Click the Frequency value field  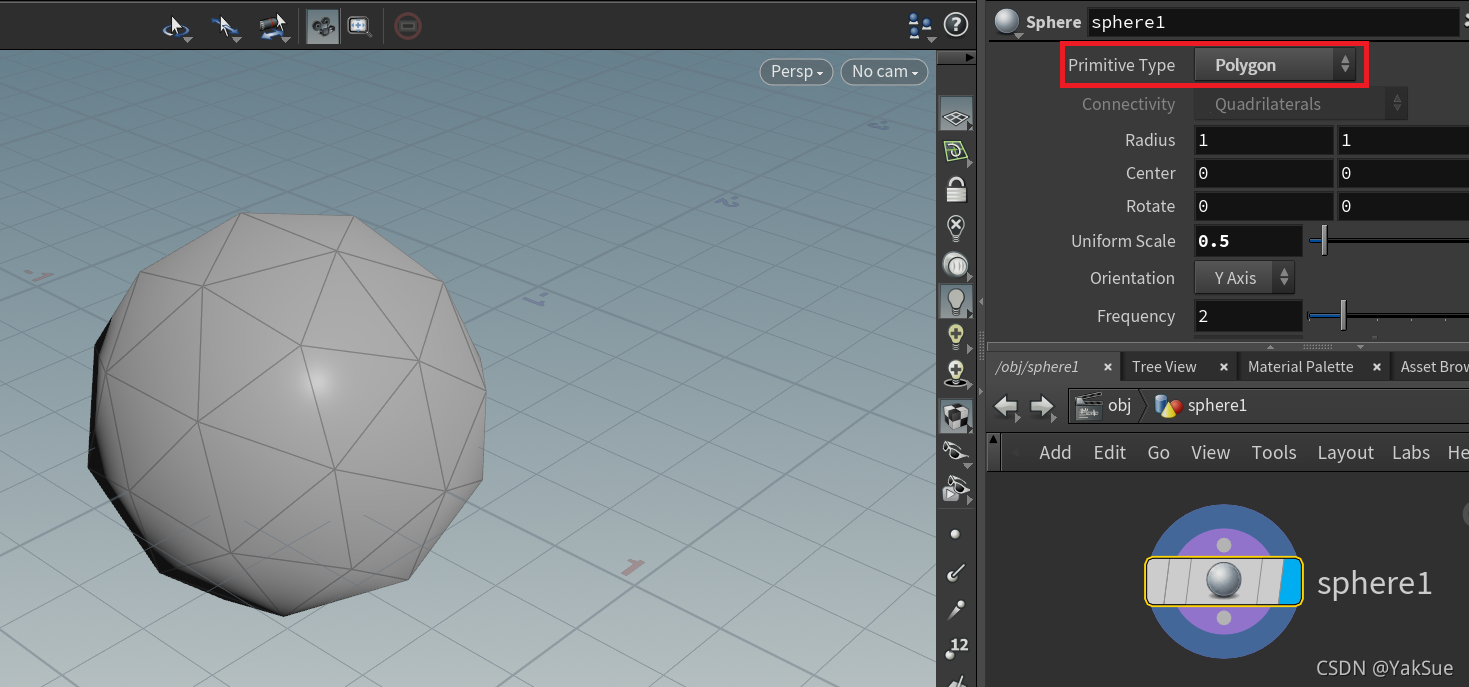(1248, 316)
